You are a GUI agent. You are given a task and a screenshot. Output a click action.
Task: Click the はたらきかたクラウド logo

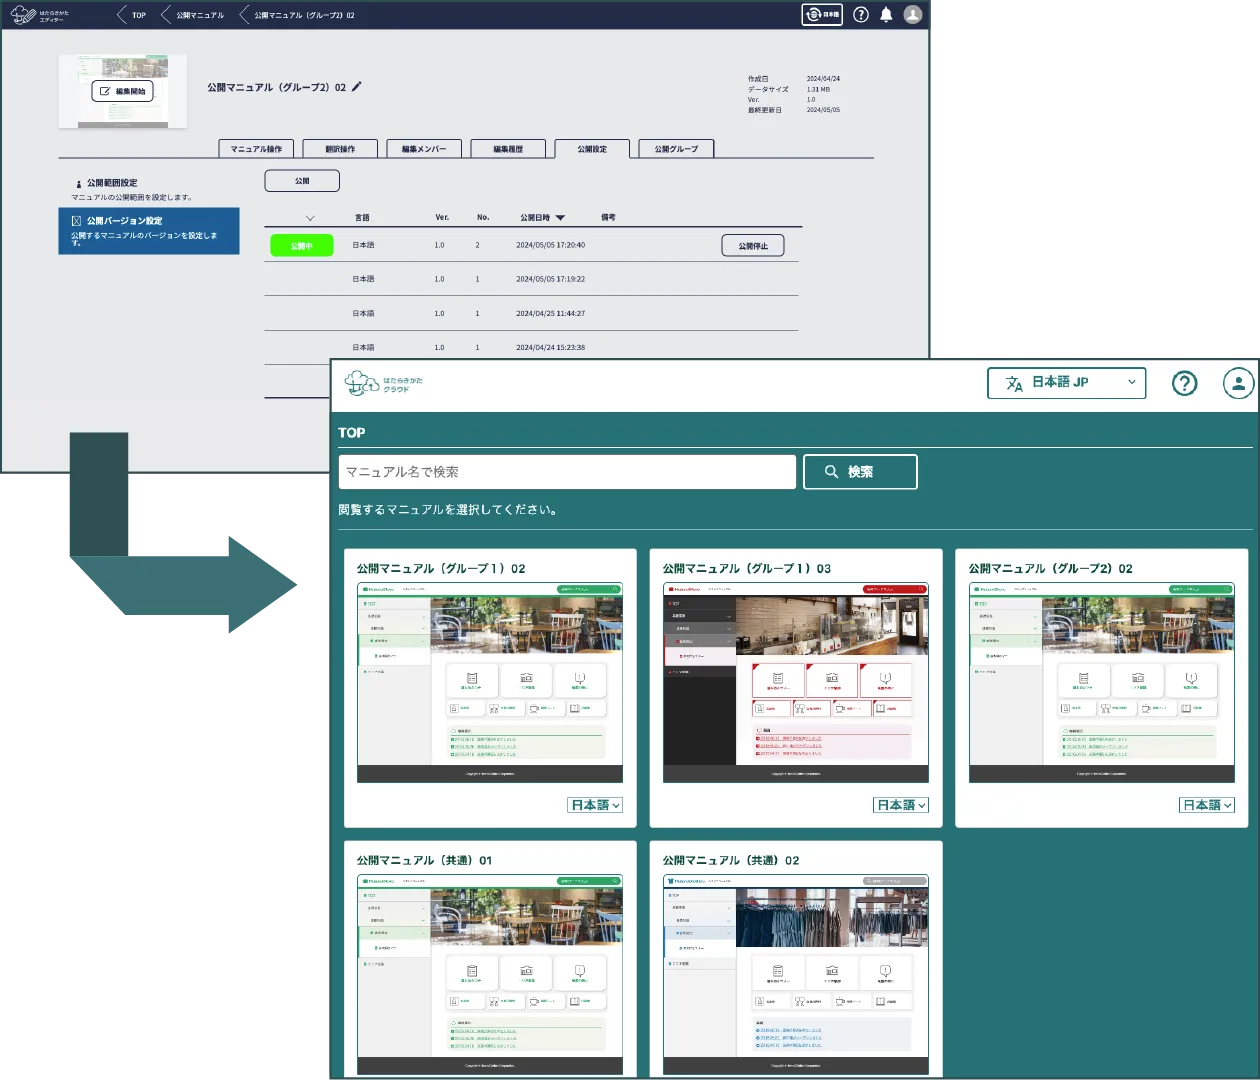(383, 383)
